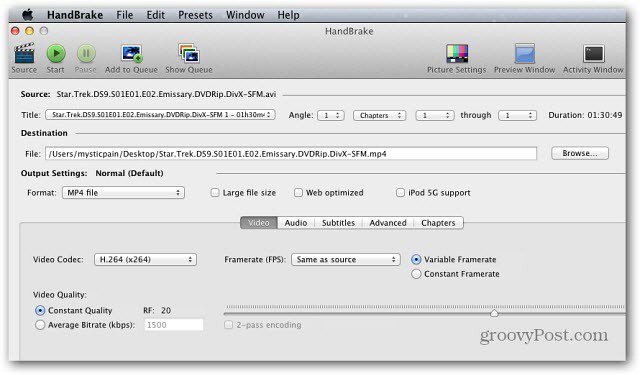Viewport: 640px width, 375px height.
Task: Open the Chapters range type dropdown
Action: tap(379, 115)
